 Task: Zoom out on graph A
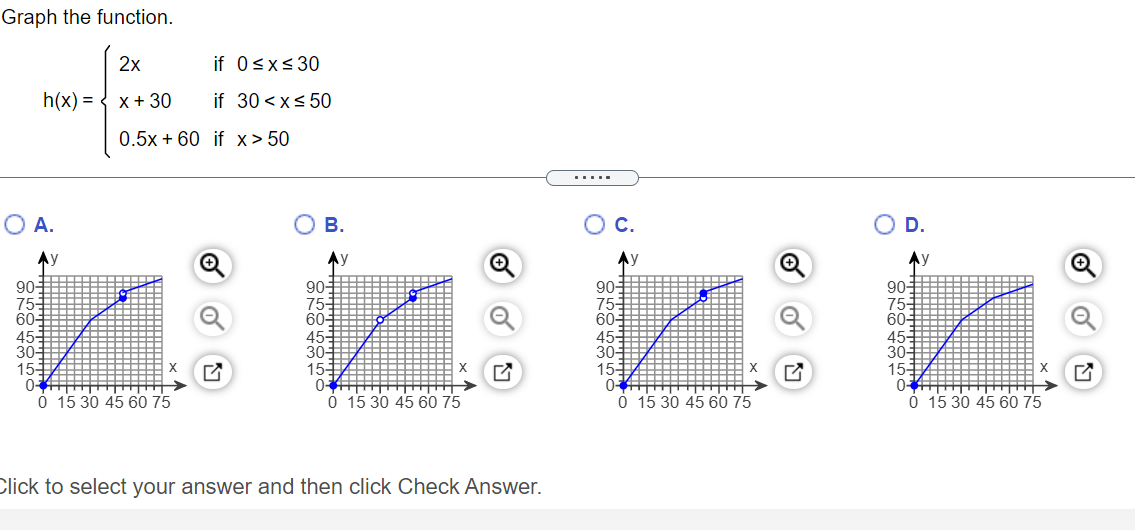pyautogui.click(x=212, y=319)
